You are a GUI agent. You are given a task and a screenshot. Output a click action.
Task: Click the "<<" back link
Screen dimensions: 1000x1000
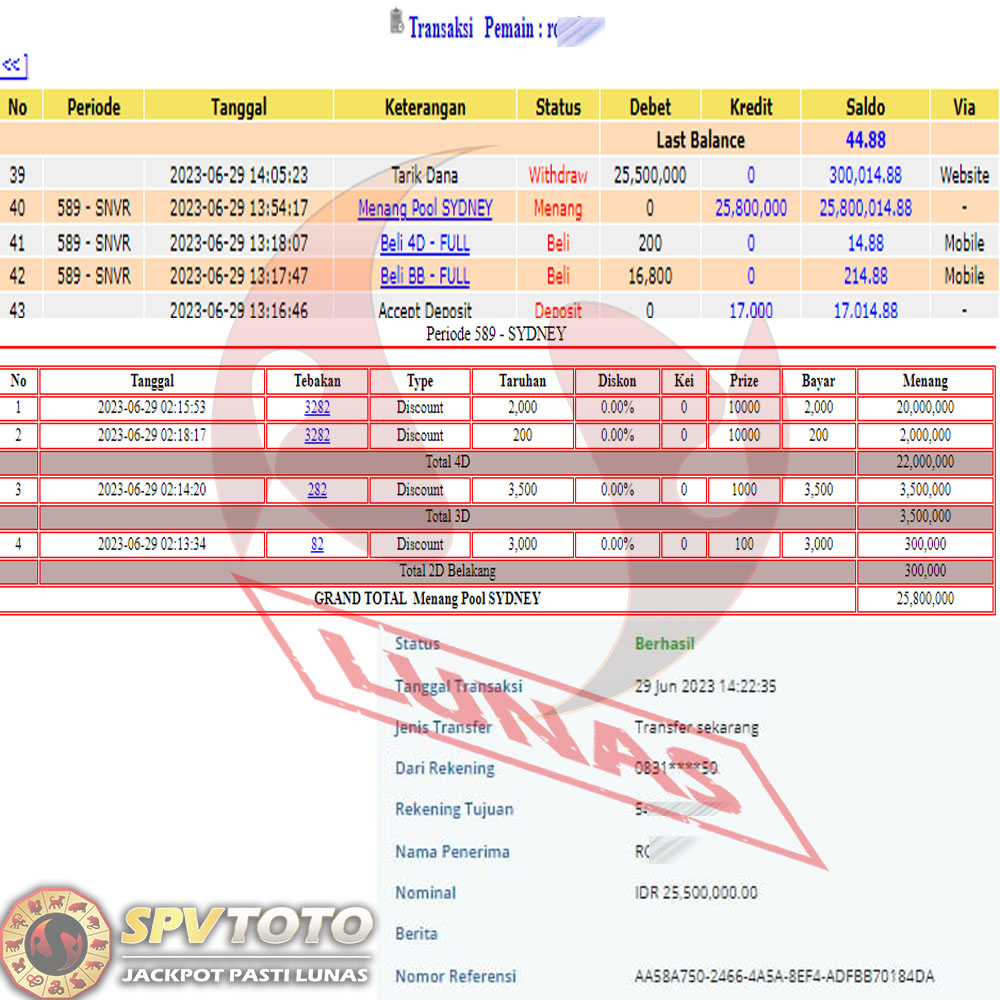tap(13, 66)
